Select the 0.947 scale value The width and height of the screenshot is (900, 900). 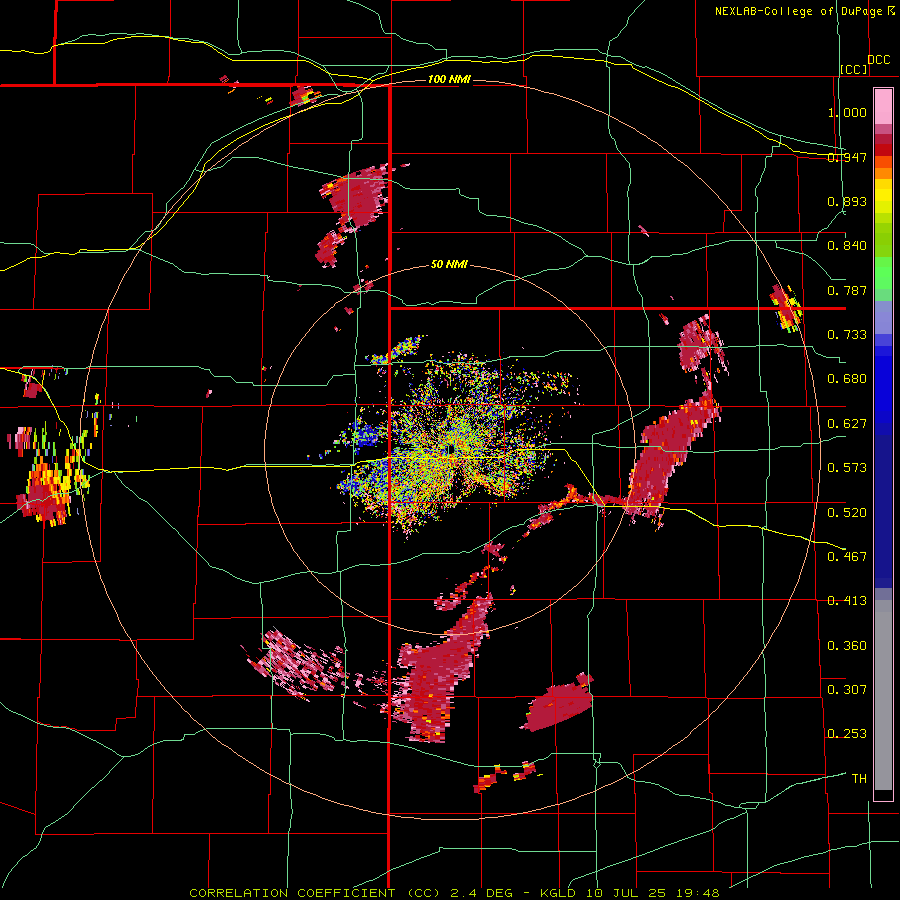tap(847, 157)
